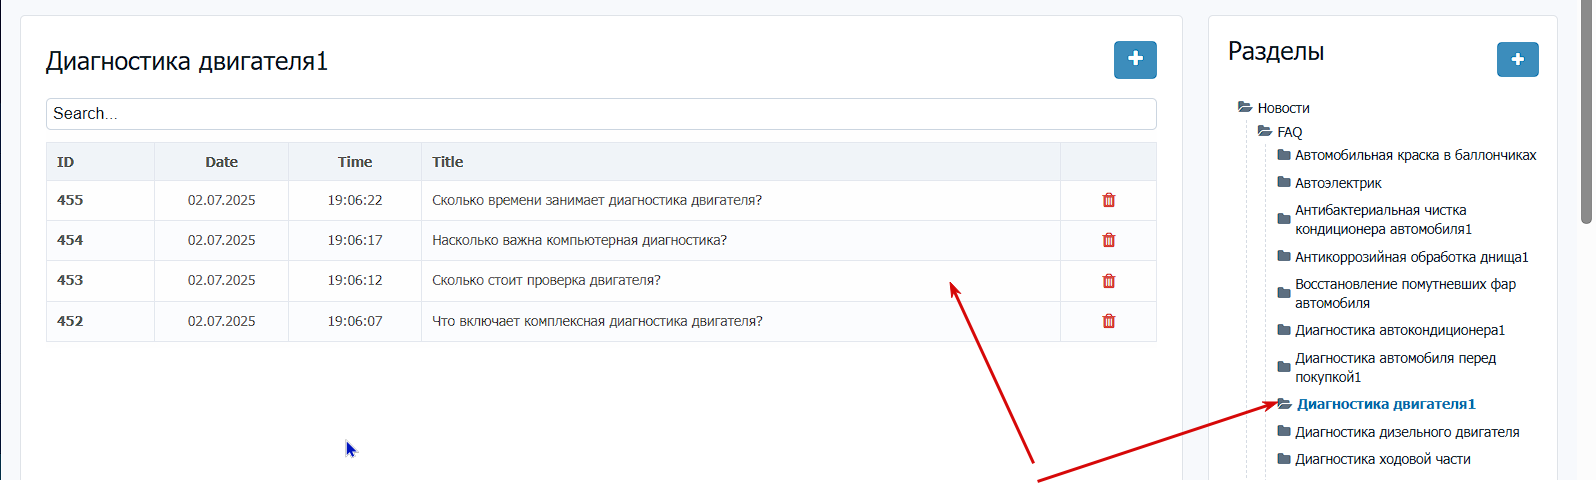Select Диагностика автокондиционера1 section

1400,330
